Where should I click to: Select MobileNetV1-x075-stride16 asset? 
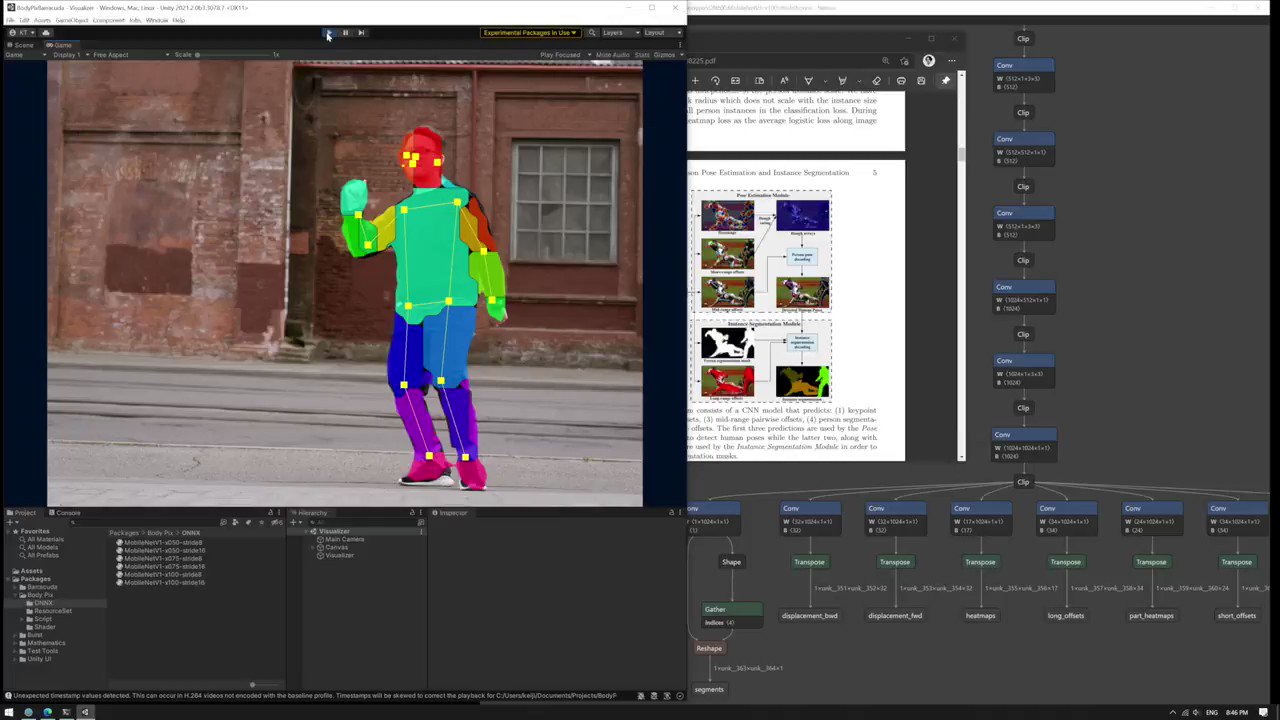tap(160, 566)
